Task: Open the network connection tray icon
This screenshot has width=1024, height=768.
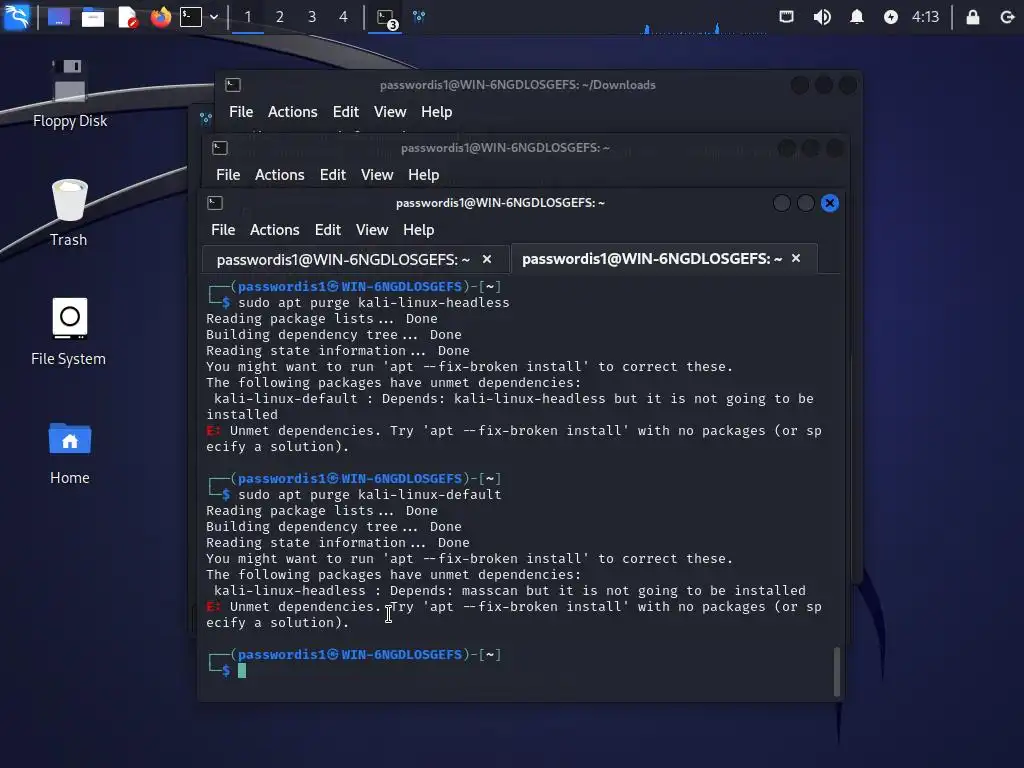Action: click(x=787, y=17)
